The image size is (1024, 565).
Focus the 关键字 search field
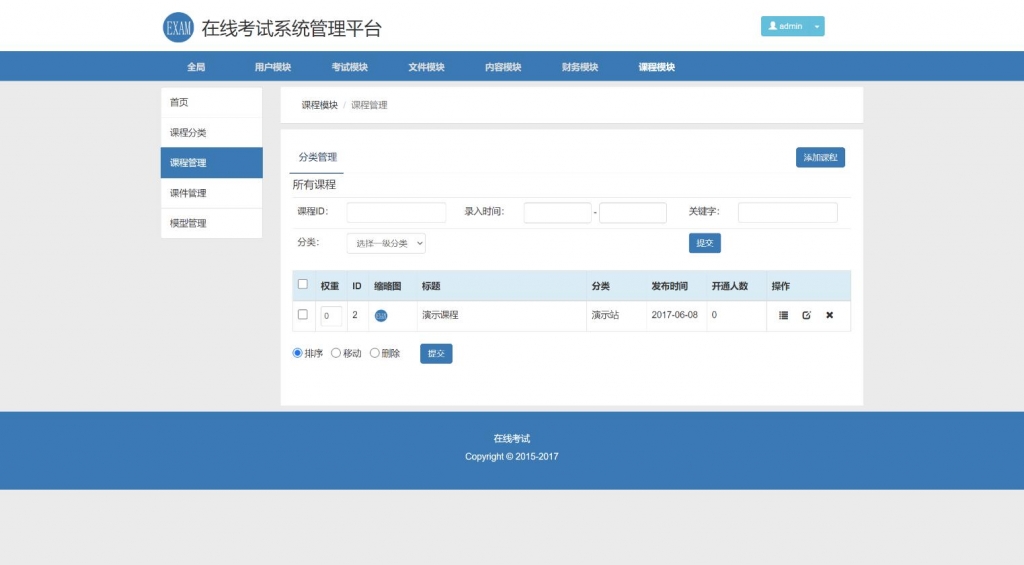coord(787,212)
